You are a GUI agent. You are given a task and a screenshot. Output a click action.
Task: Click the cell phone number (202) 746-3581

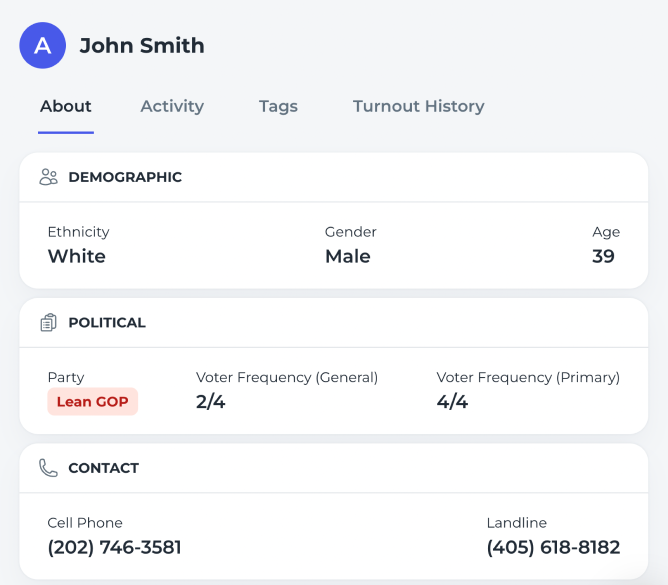[114, 548]
